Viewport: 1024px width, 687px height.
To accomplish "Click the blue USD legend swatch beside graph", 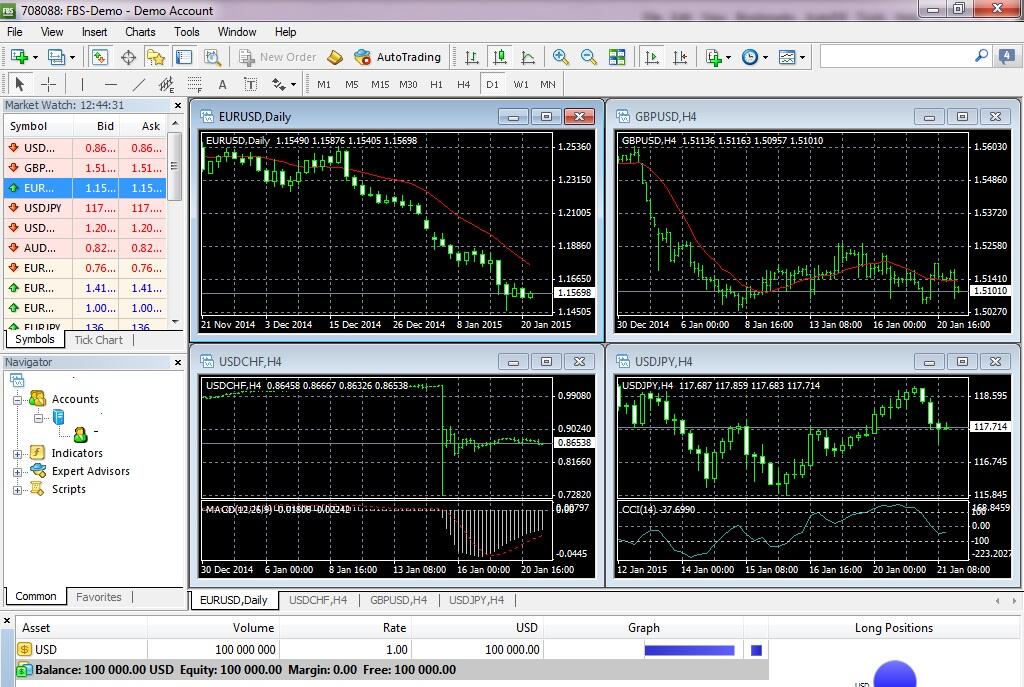I will pyautogui.click(x=756, y=650).
